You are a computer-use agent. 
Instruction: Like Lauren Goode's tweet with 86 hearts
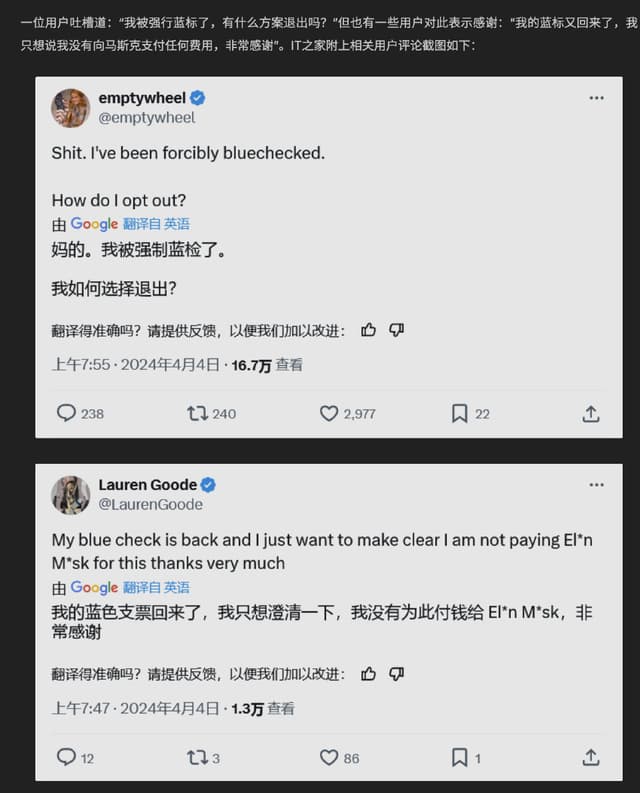[x=329, y=758]
